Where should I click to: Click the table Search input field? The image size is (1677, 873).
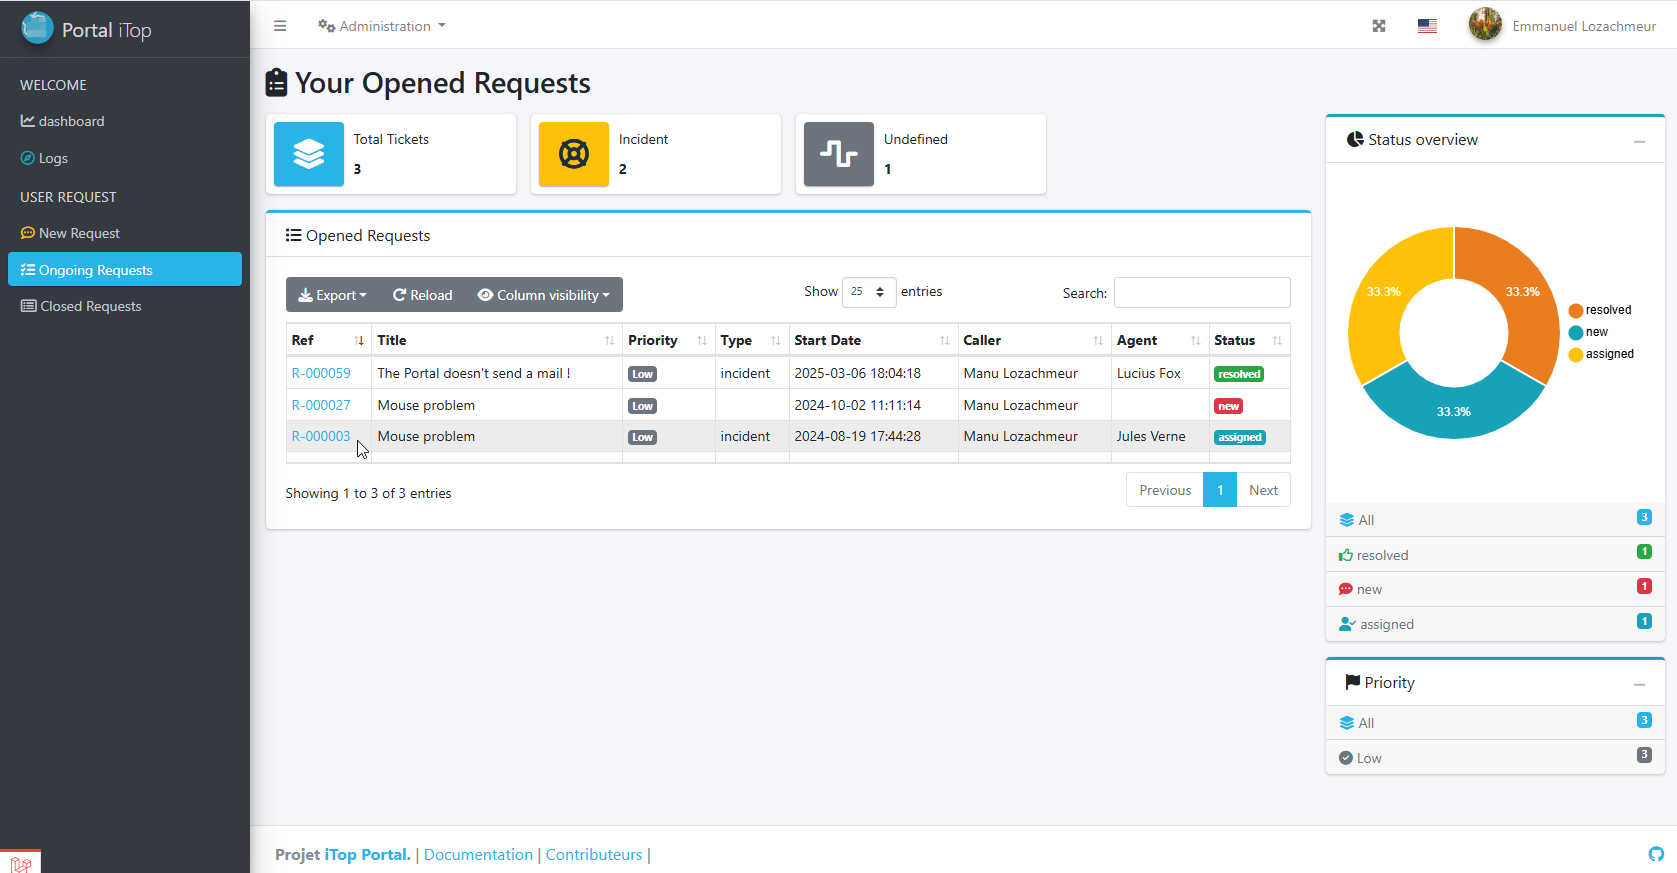tap(1201, 293)
